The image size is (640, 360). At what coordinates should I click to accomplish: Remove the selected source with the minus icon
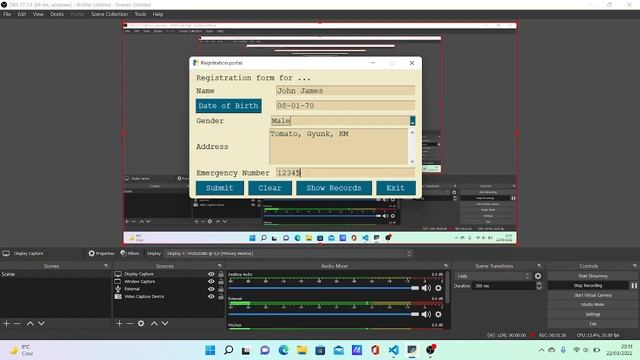coord(130,323)
